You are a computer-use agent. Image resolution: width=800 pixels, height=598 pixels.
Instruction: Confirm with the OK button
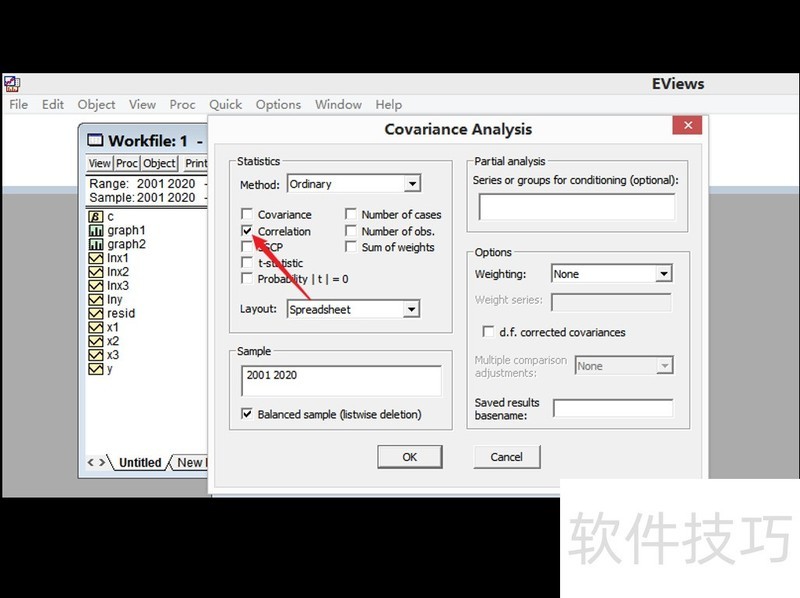(410, 457)
